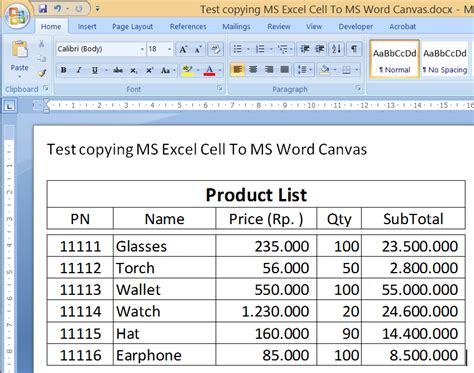Increase paragraph indent
Viewport: 474px width, 373px height.
pyautogui.click(x=320, y=49)
